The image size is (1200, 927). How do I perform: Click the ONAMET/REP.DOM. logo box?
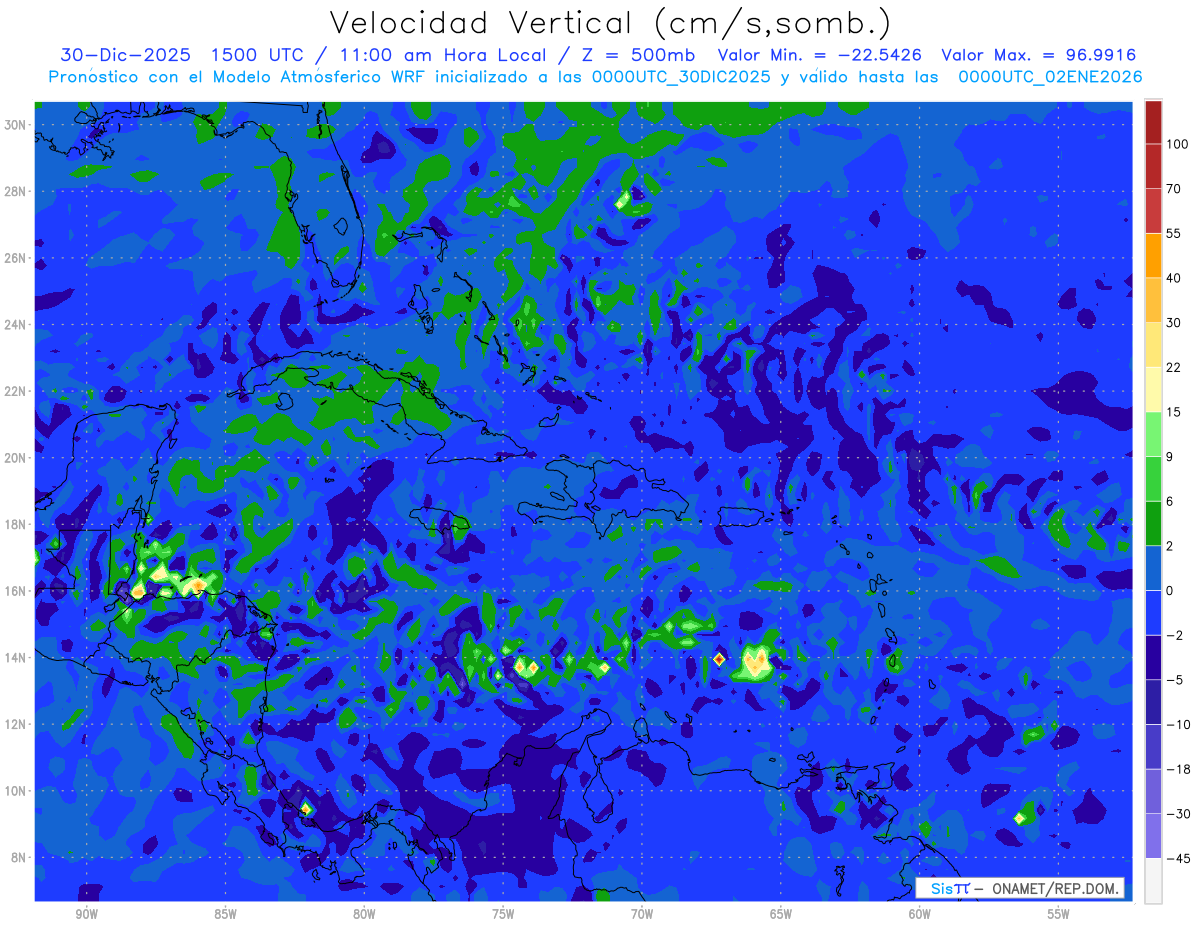(x=1020, y=888)
